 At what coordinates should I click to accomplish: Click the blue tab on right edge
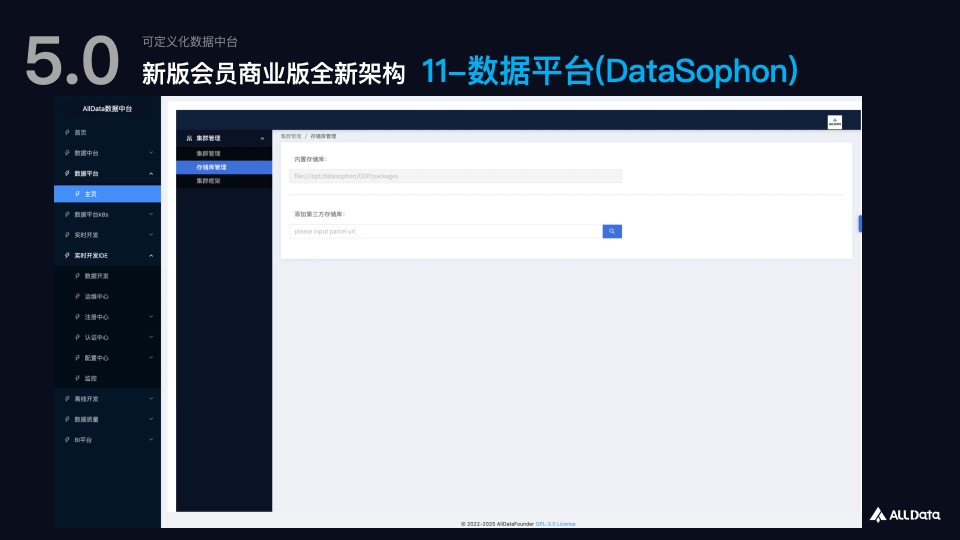pos(860,224)
